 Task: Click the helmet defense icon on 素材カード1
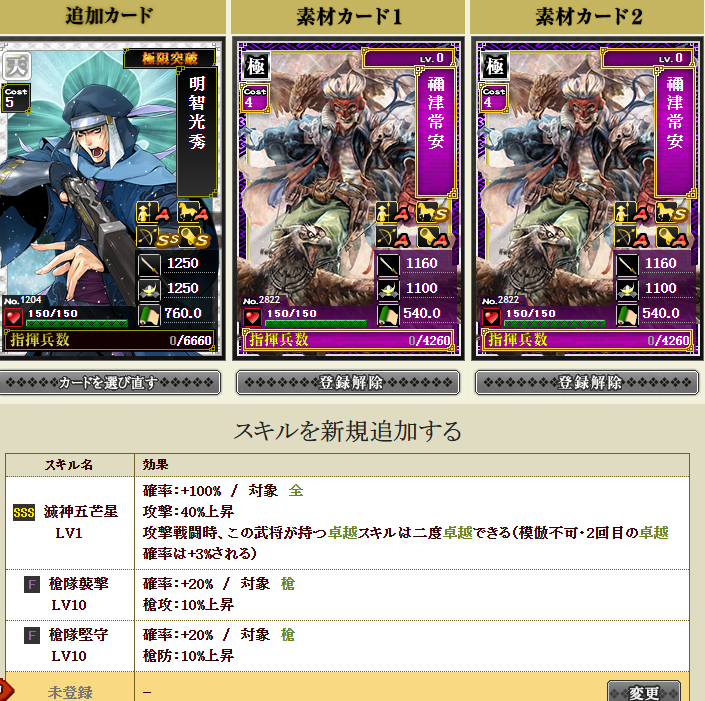click(388, 289)
